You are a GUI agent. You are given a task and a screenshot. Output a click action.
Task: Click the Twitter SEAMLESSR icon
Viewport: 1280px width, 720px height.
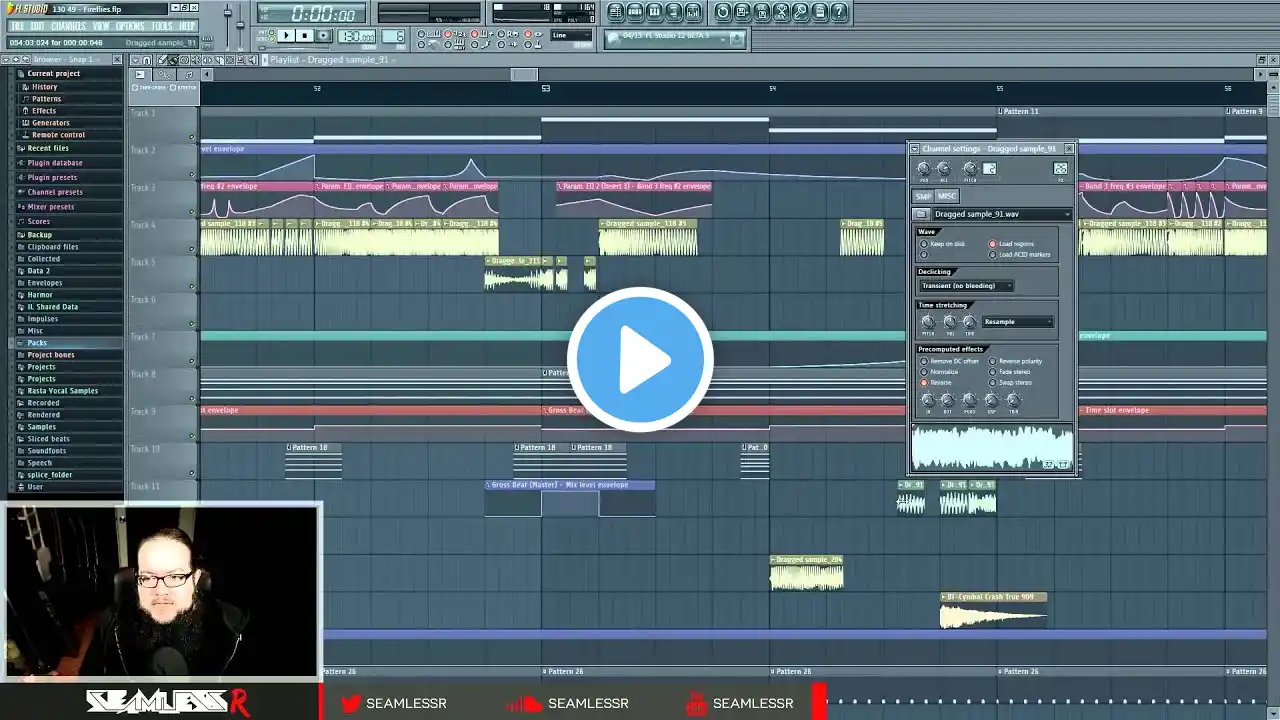pos(351,704)
